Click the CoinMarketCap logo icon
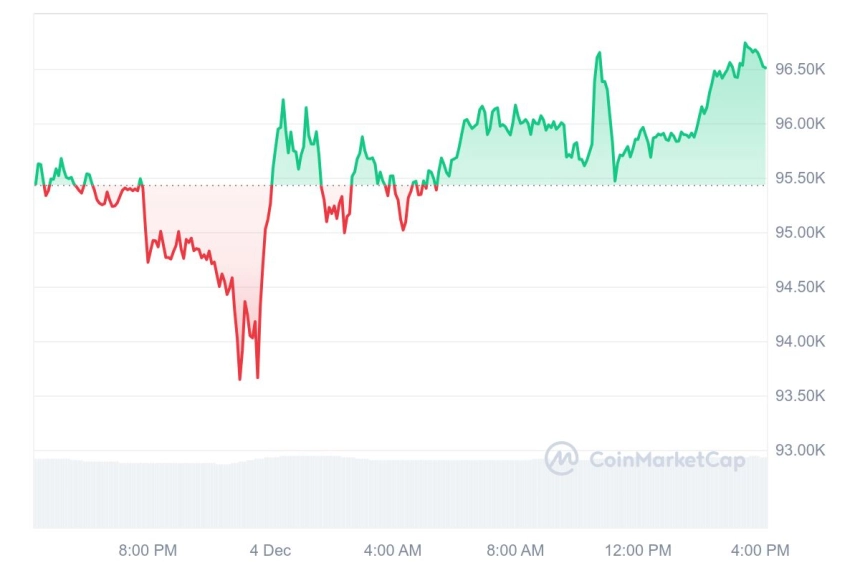 coord(561,458)
